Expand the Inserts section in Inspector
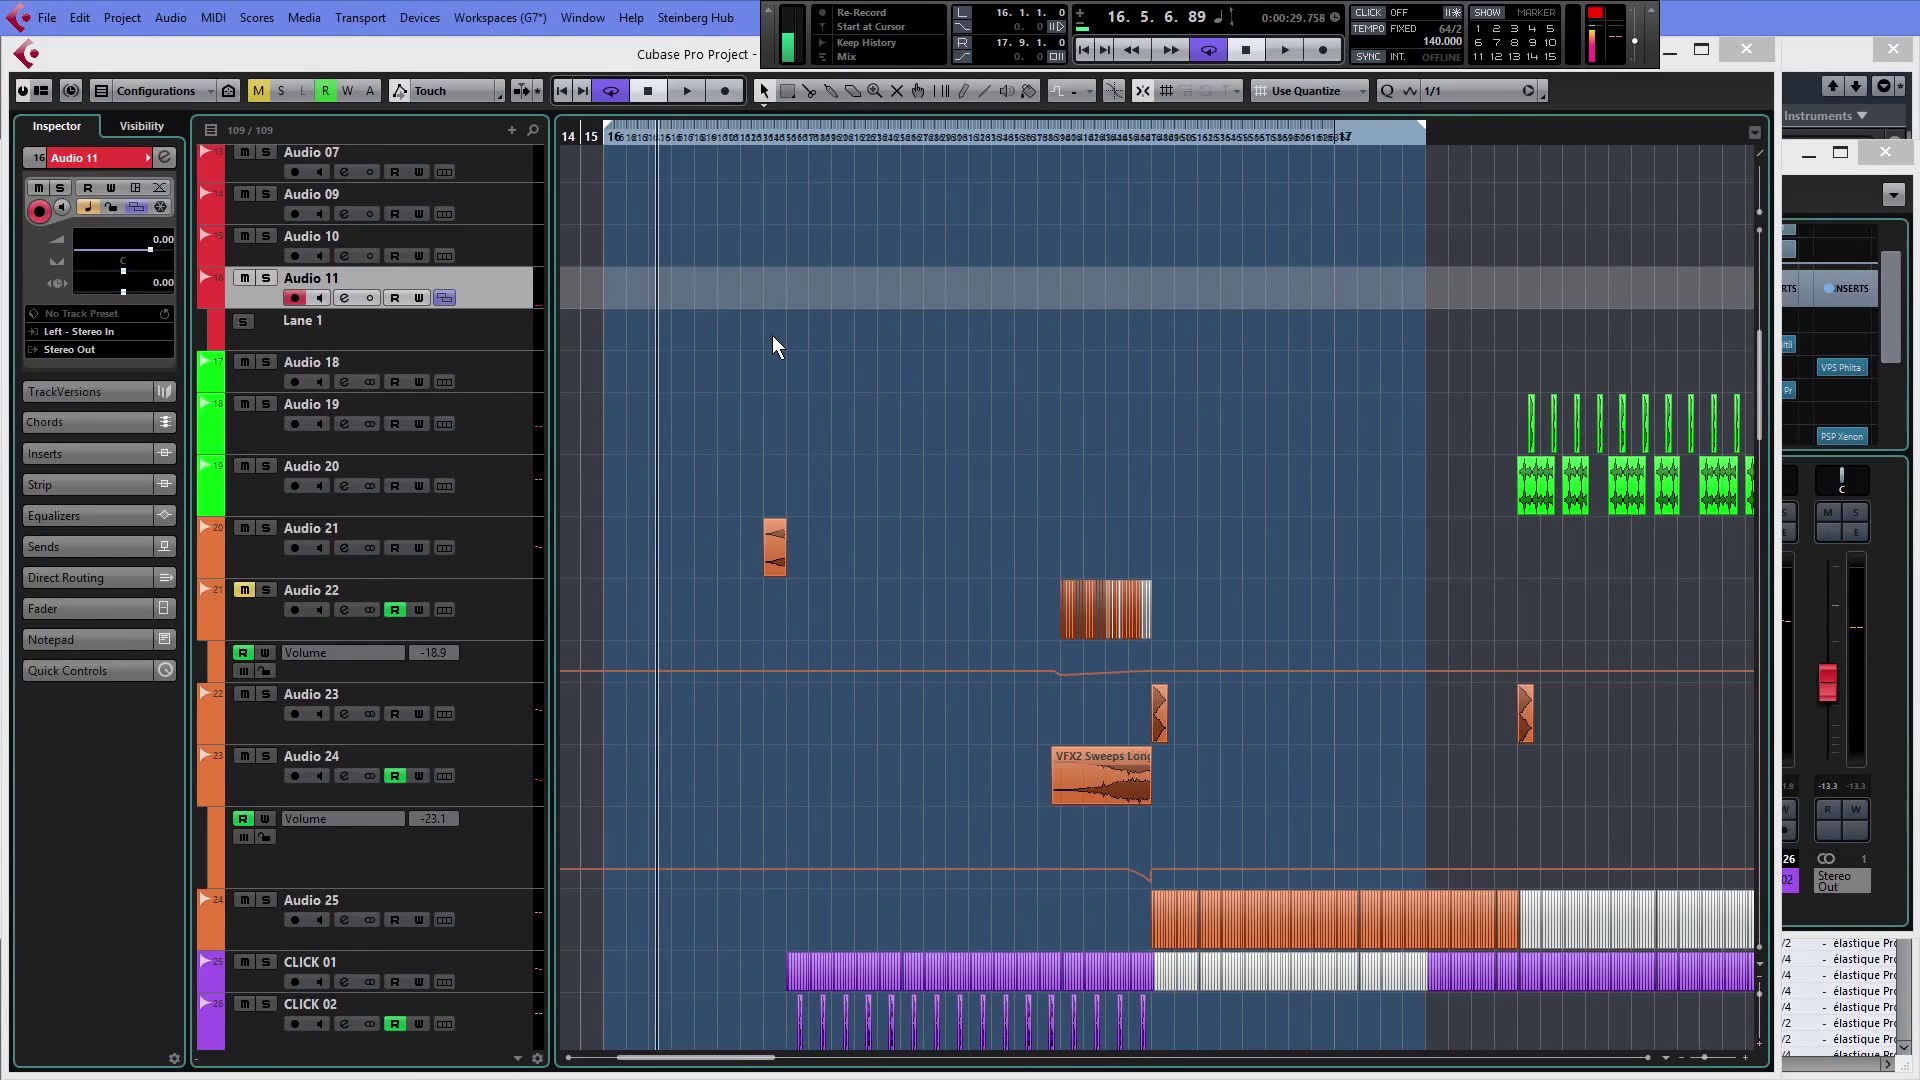This screenshot has height=1080, width=1920. [x=86, y=454]
